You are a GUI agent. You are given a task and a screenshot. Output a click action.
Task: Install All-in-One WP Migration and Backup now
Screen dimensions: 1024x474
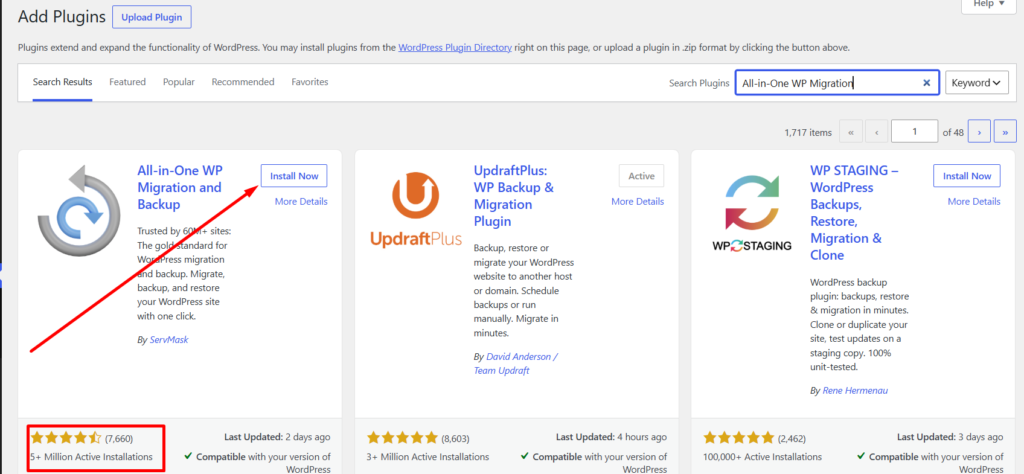(294, 176)
